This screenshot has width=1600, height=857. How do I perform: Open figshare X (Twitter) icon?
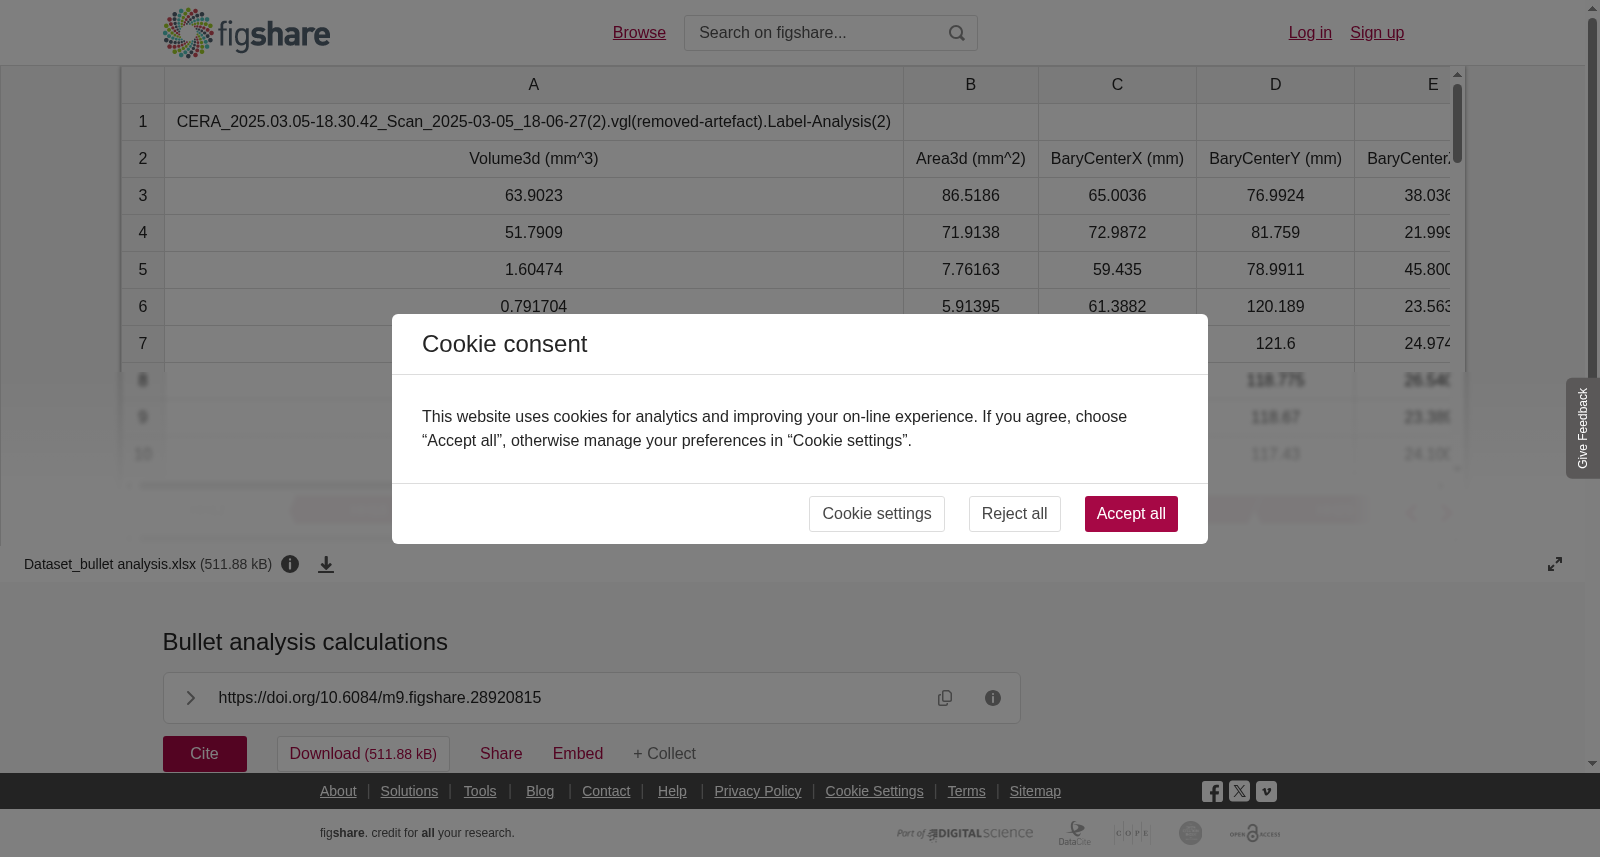pos(1239,791)
